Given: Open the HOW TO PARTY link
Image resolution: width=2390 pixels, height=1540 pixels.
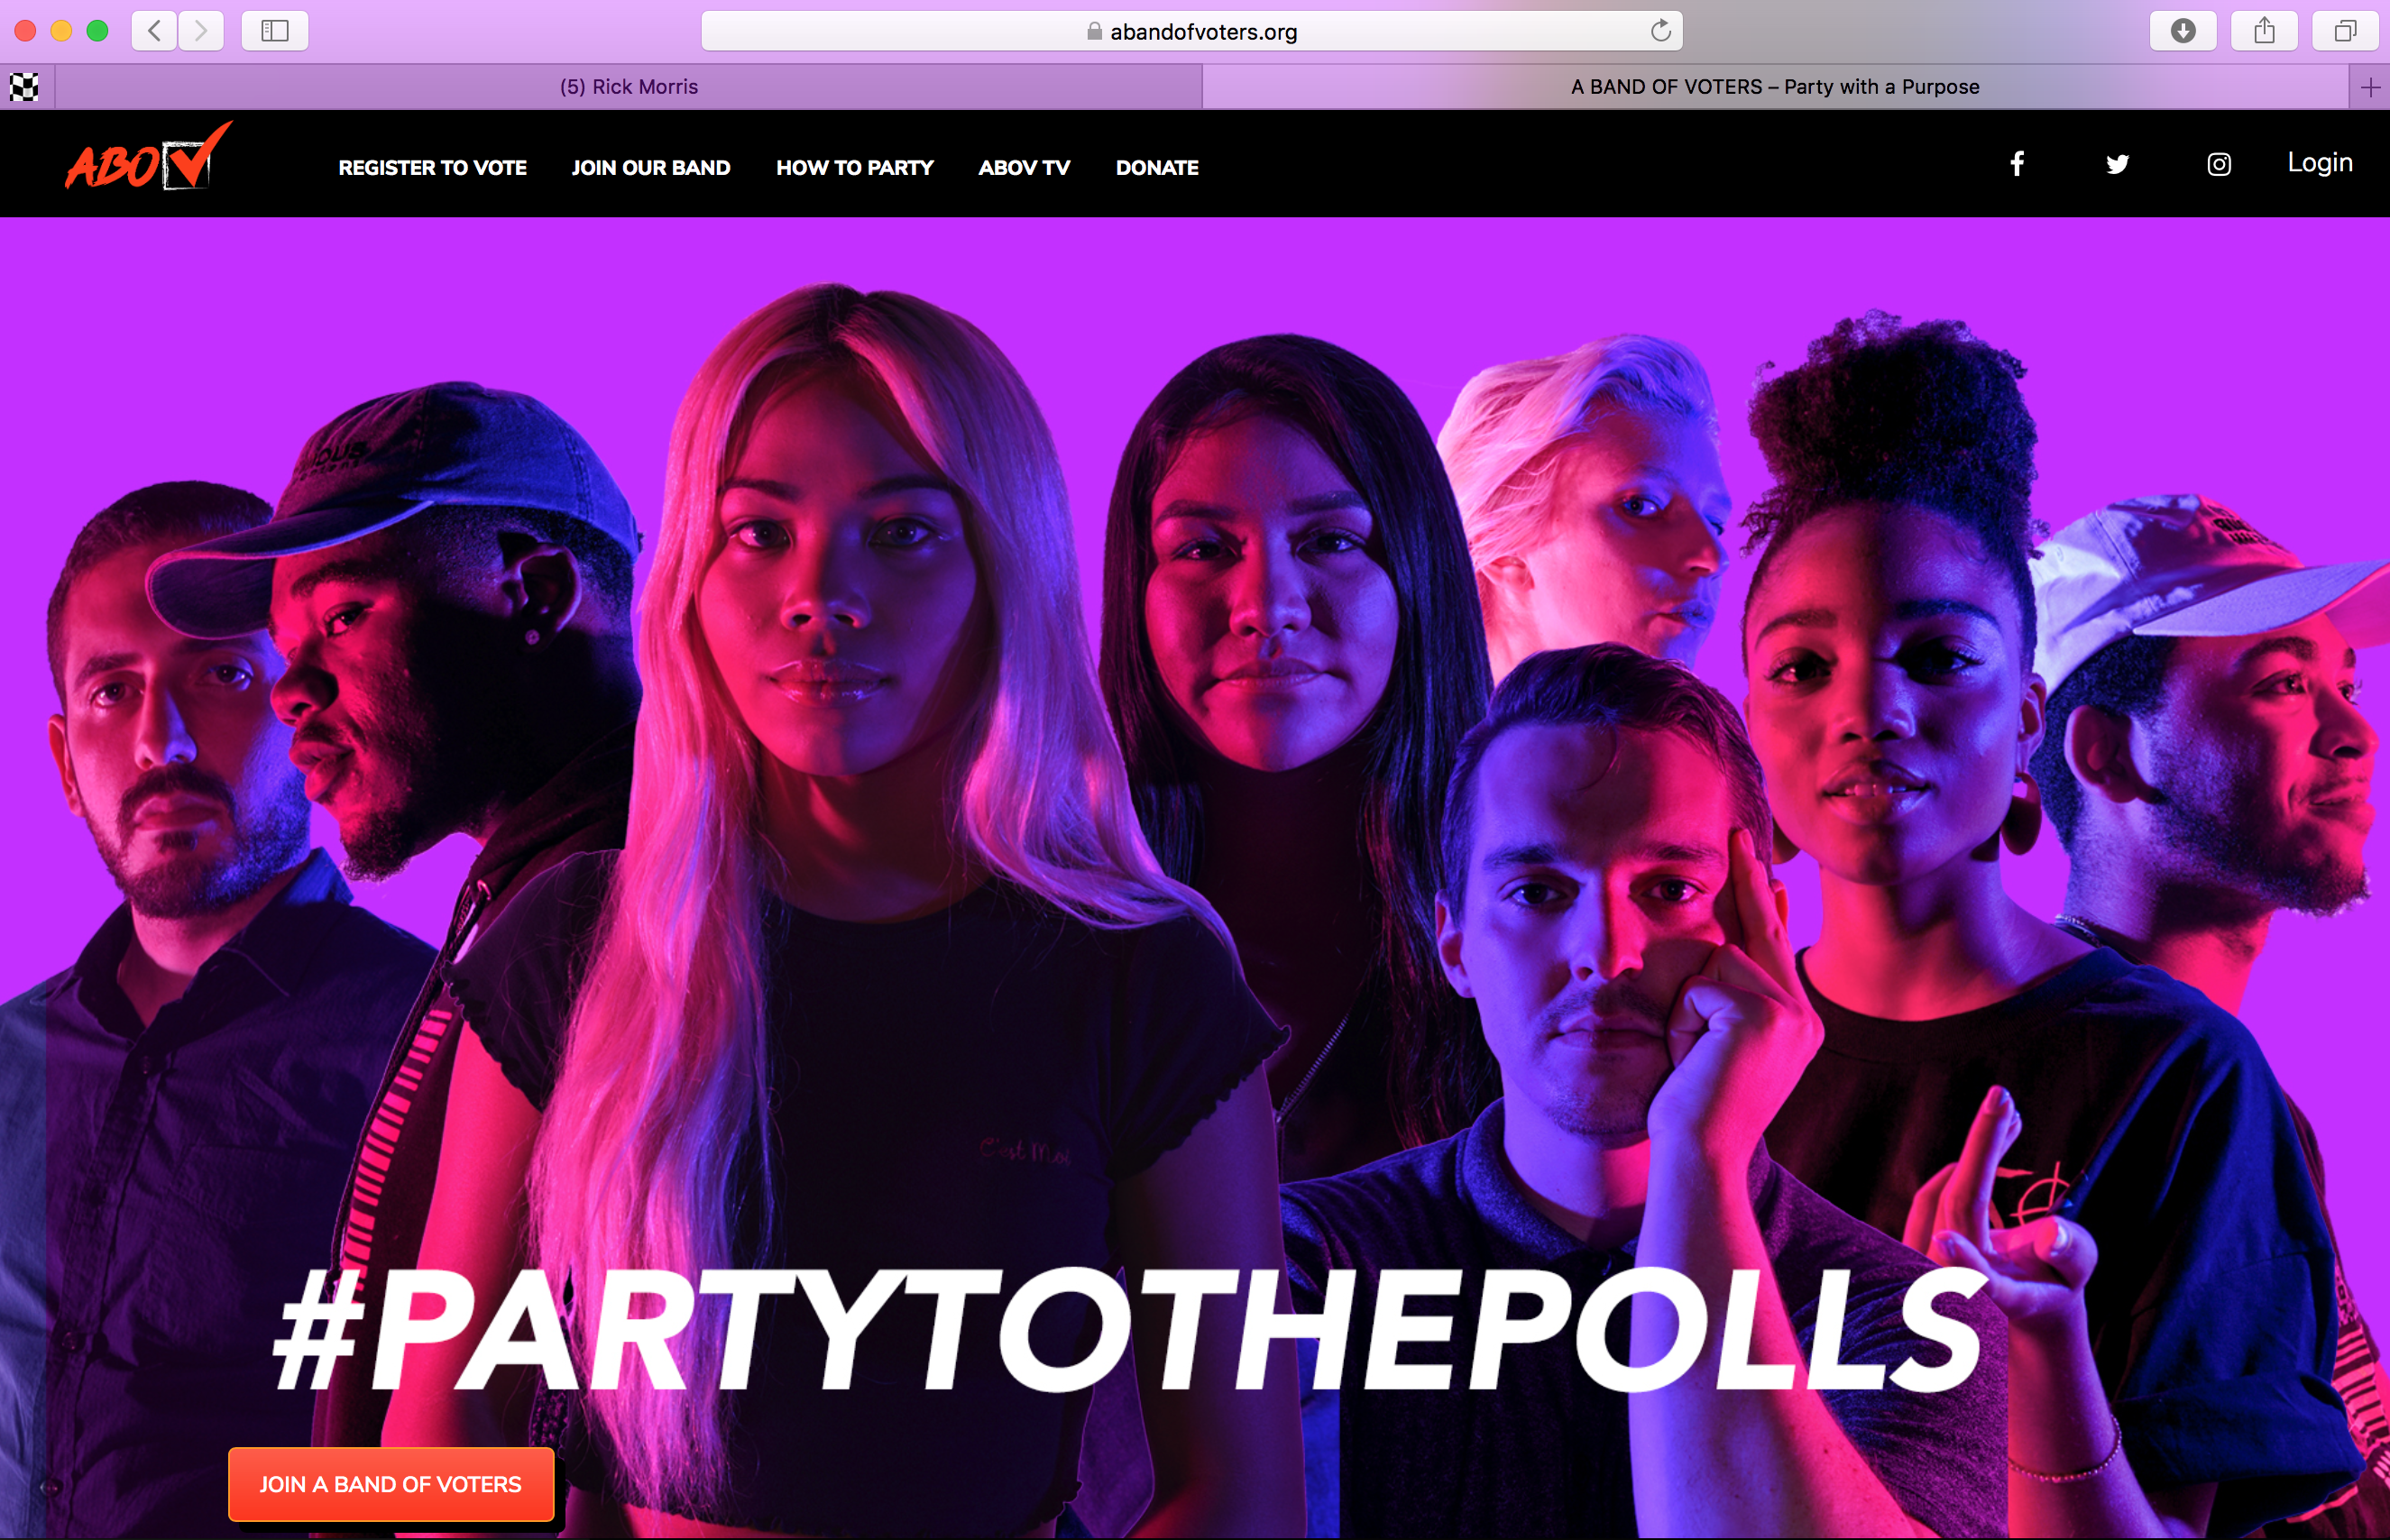Looking at the screenshot, I should tap(855, 168).
